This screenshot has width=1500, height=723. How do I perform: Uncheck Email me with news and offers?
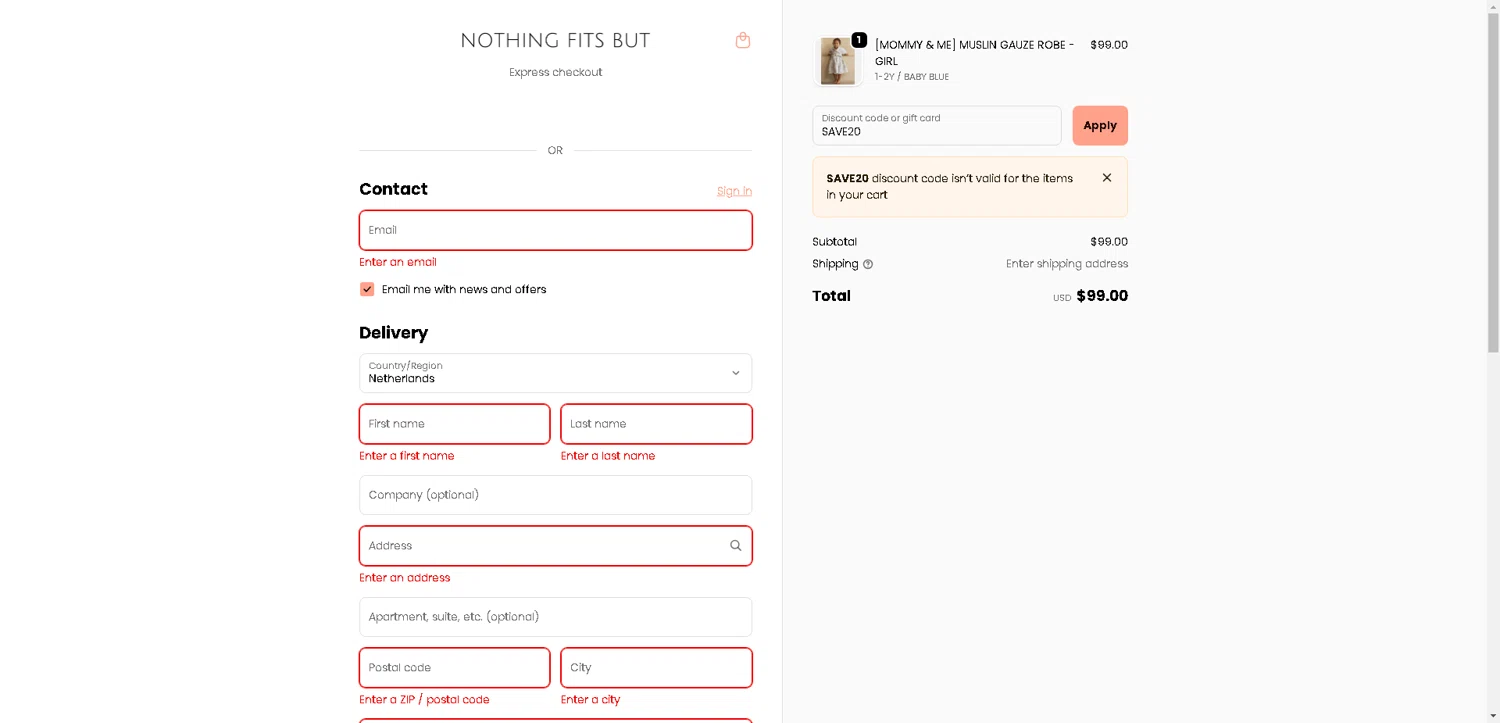(367, 289)
